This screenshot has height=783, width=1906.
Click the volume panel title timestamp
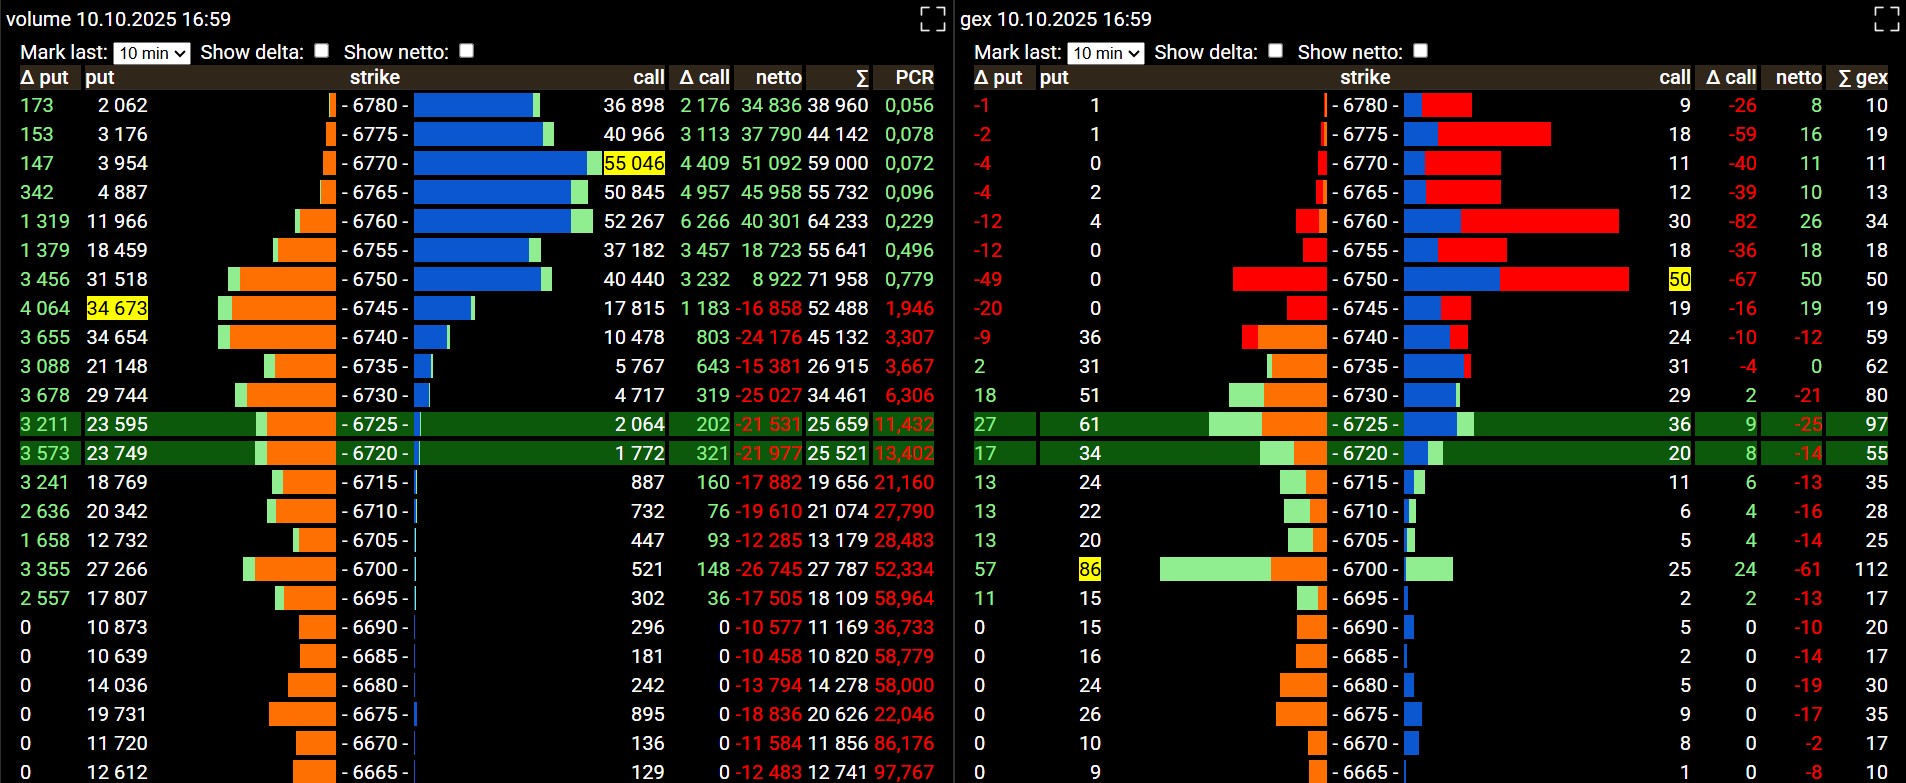pos(153,19)
